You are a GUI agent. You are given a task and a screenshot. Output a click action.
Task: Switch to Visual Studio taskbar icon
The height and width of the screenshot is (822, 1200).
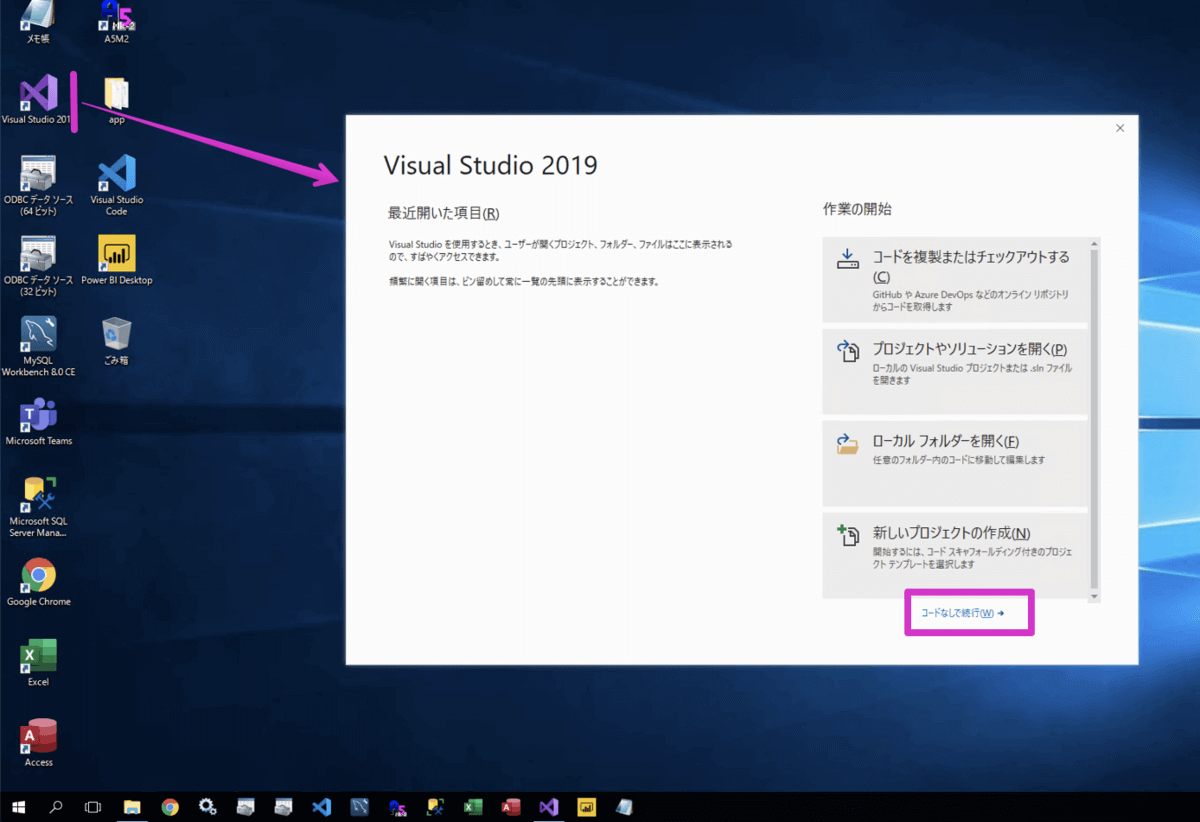[548, 807]
